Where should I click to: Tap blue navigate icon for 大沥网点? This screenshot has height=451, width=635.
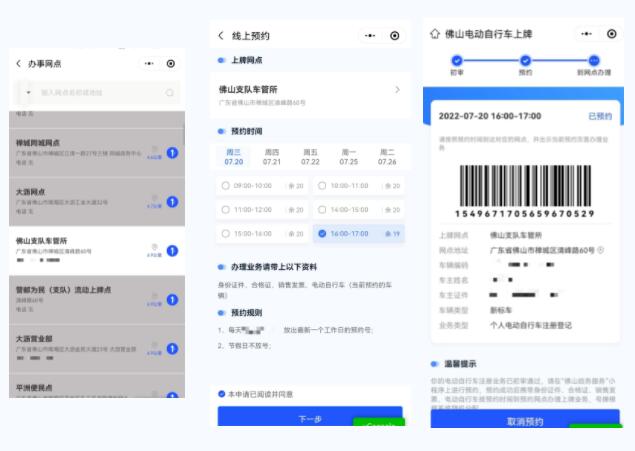pos(172,202)
